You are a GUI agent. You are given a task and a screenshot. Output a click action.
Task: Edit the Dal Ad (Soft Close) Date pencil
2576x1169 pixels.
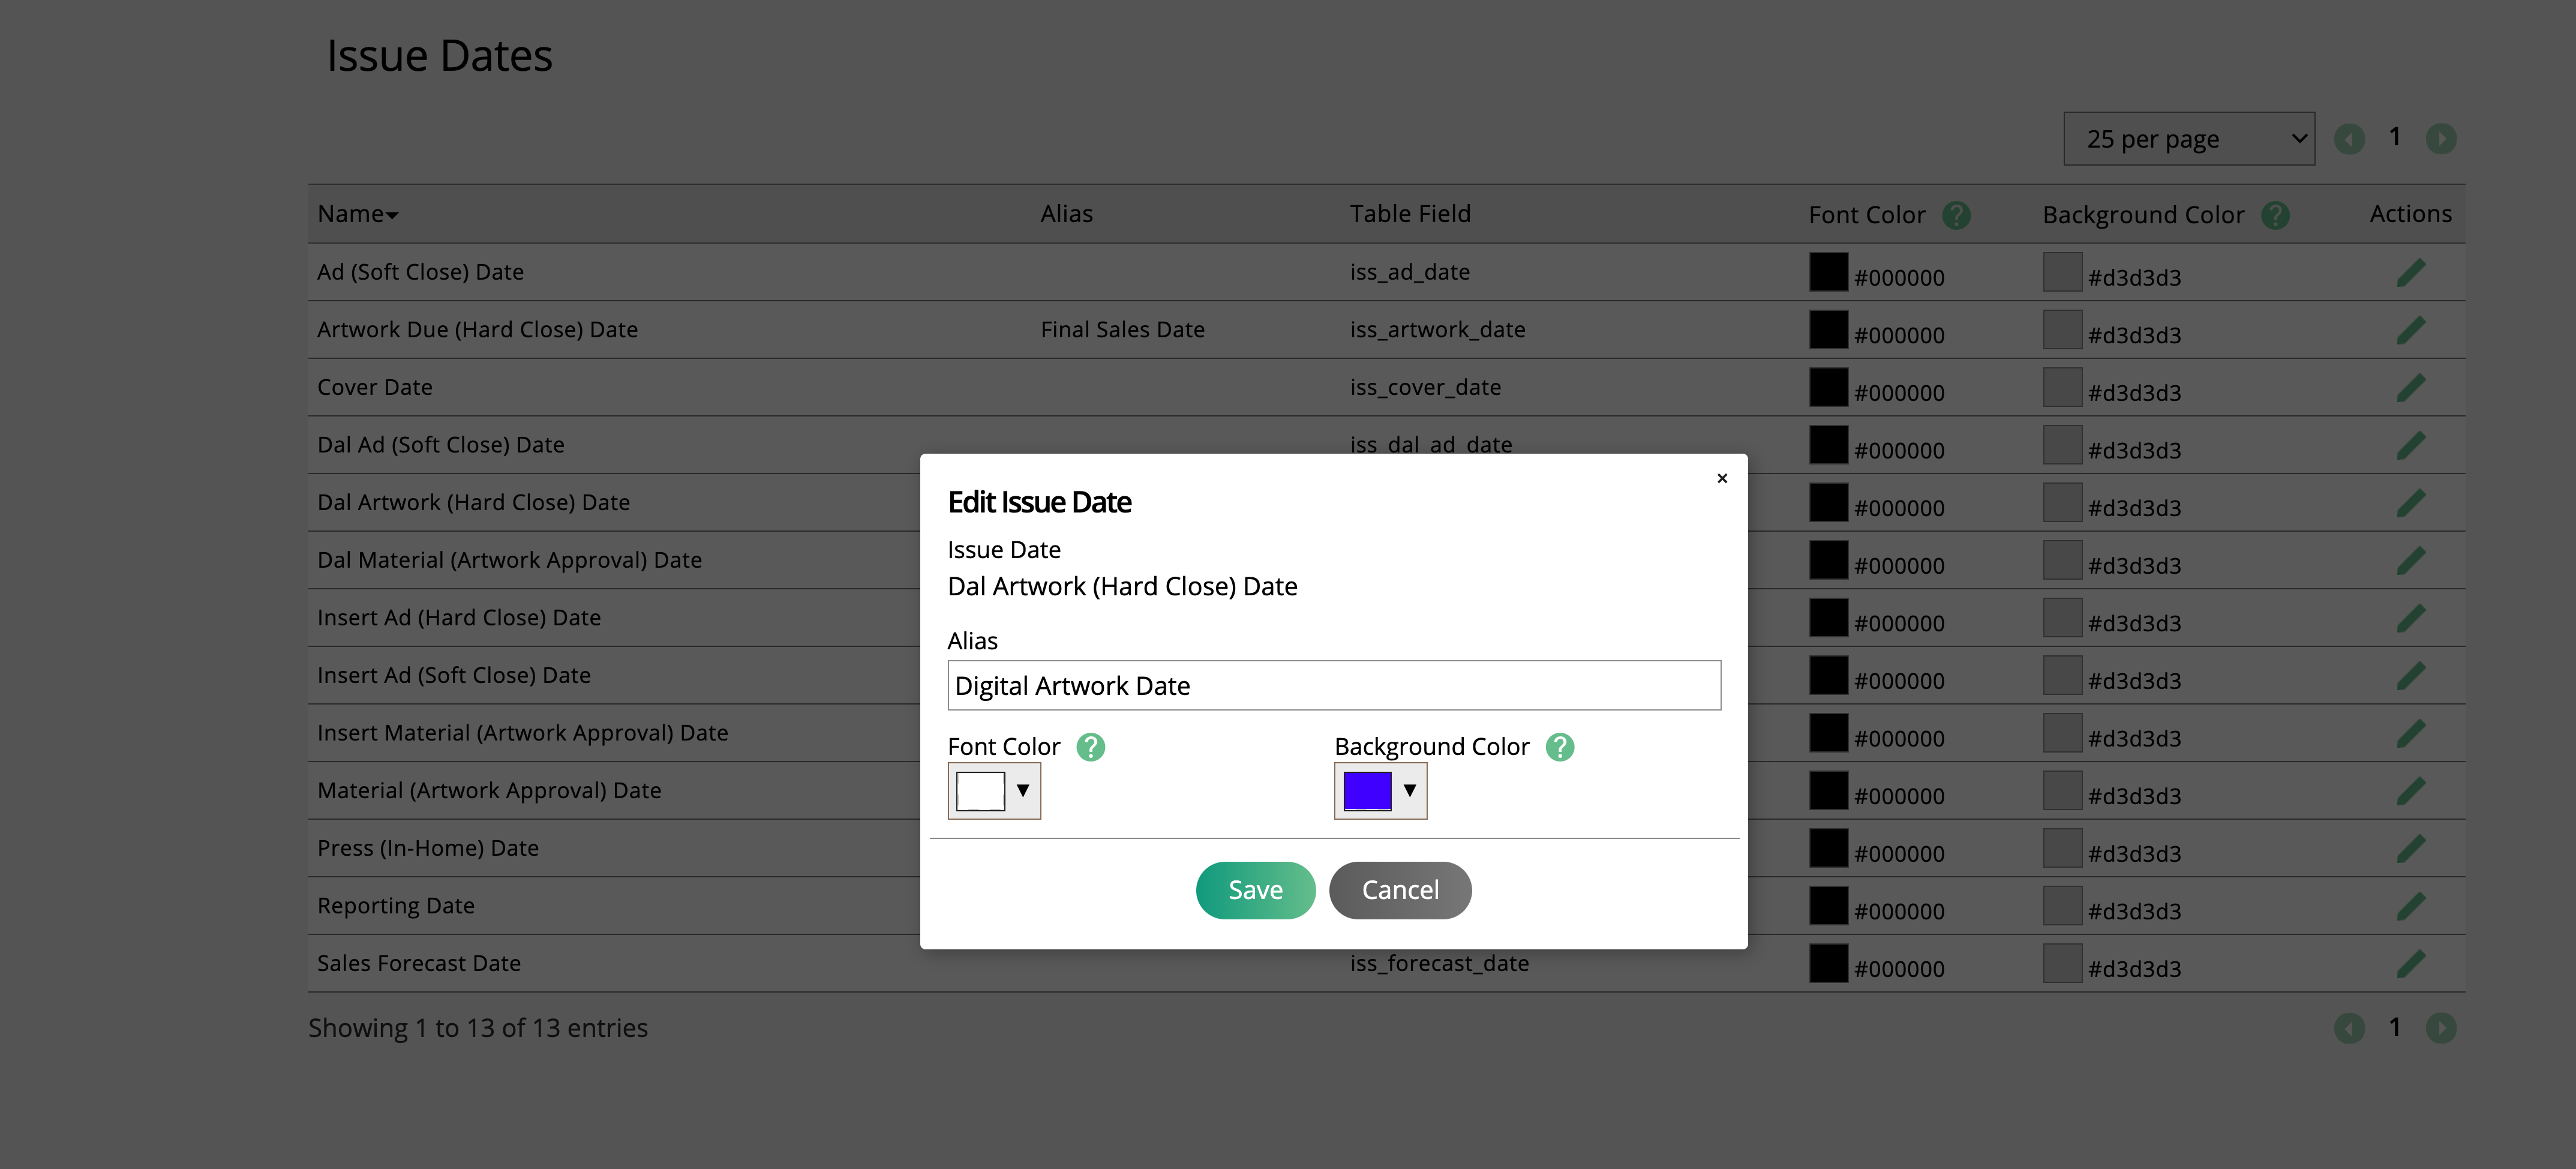tap(2410, 445)
